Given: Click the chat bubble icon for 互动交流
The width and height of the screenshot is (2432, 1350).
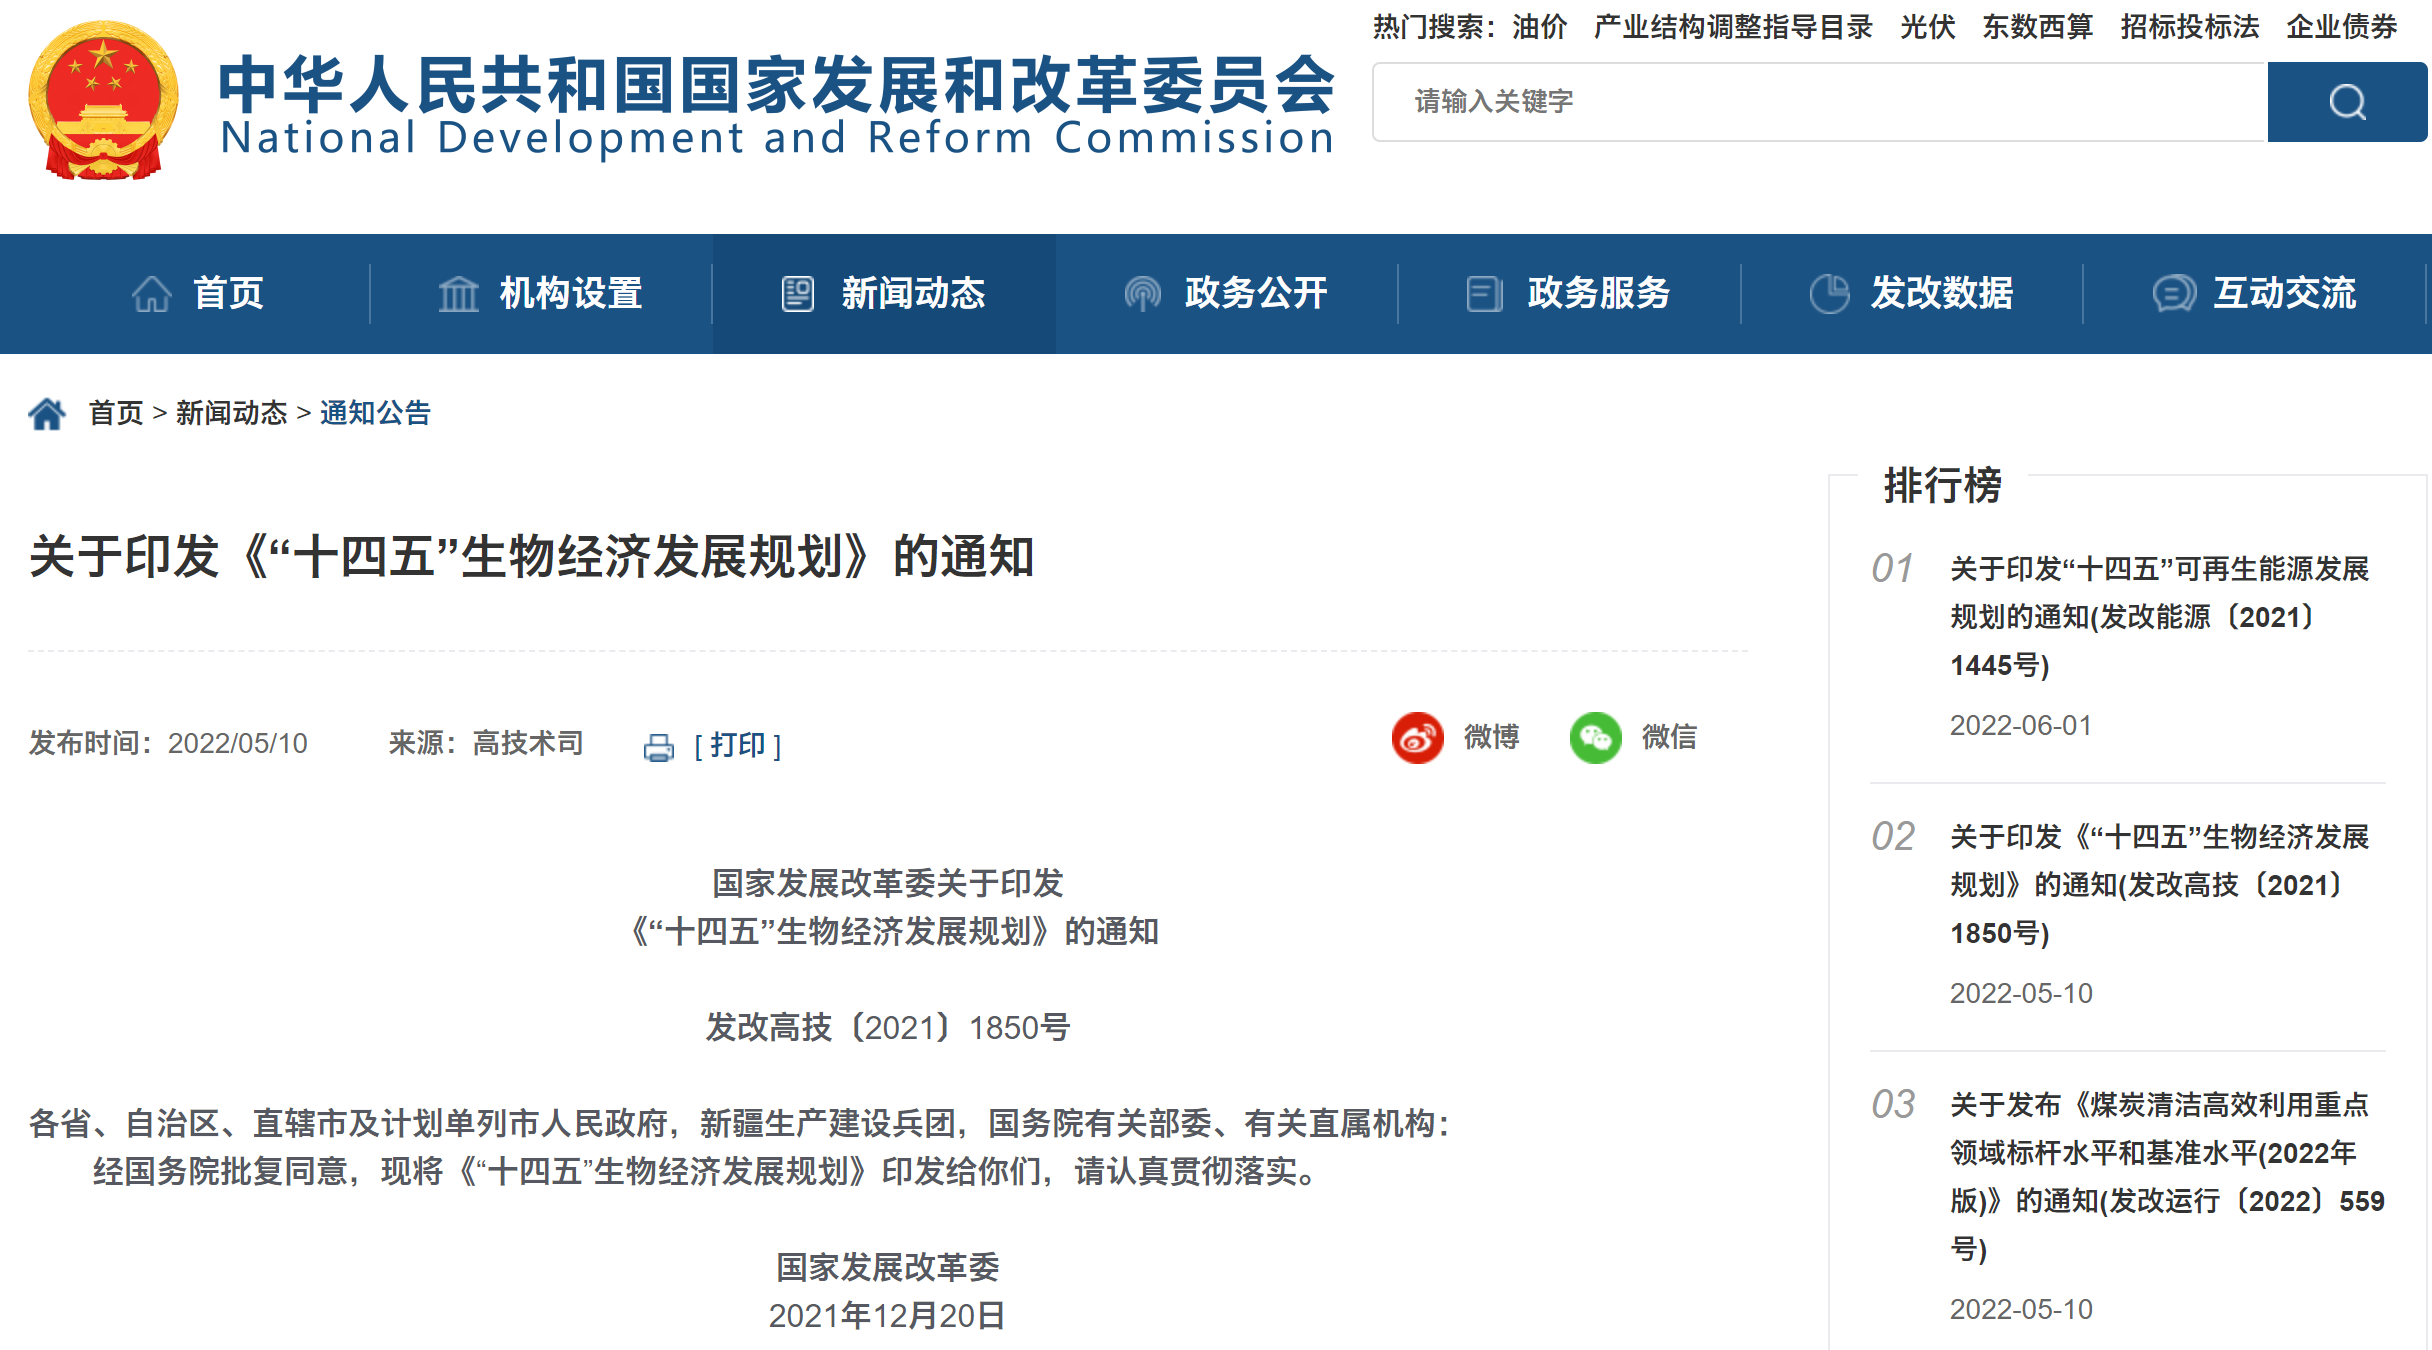Looking at the screenshot, I should 2173,294.
